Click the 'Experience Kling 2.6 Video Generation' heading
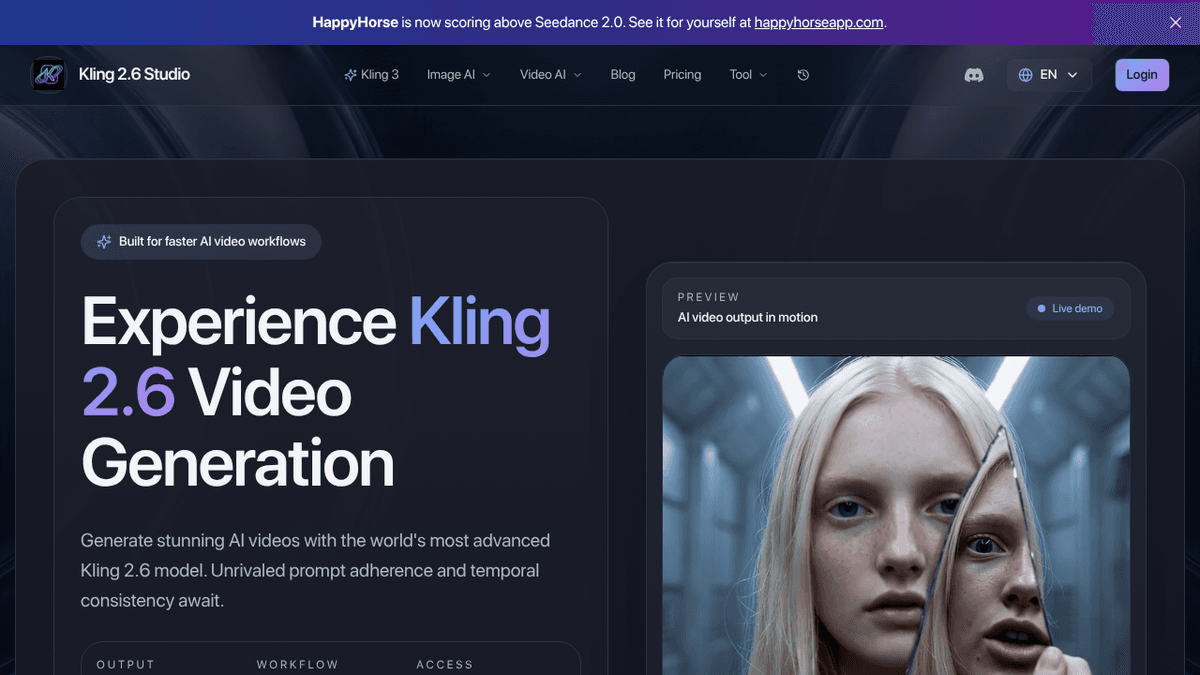 click(x=316, y=392)
